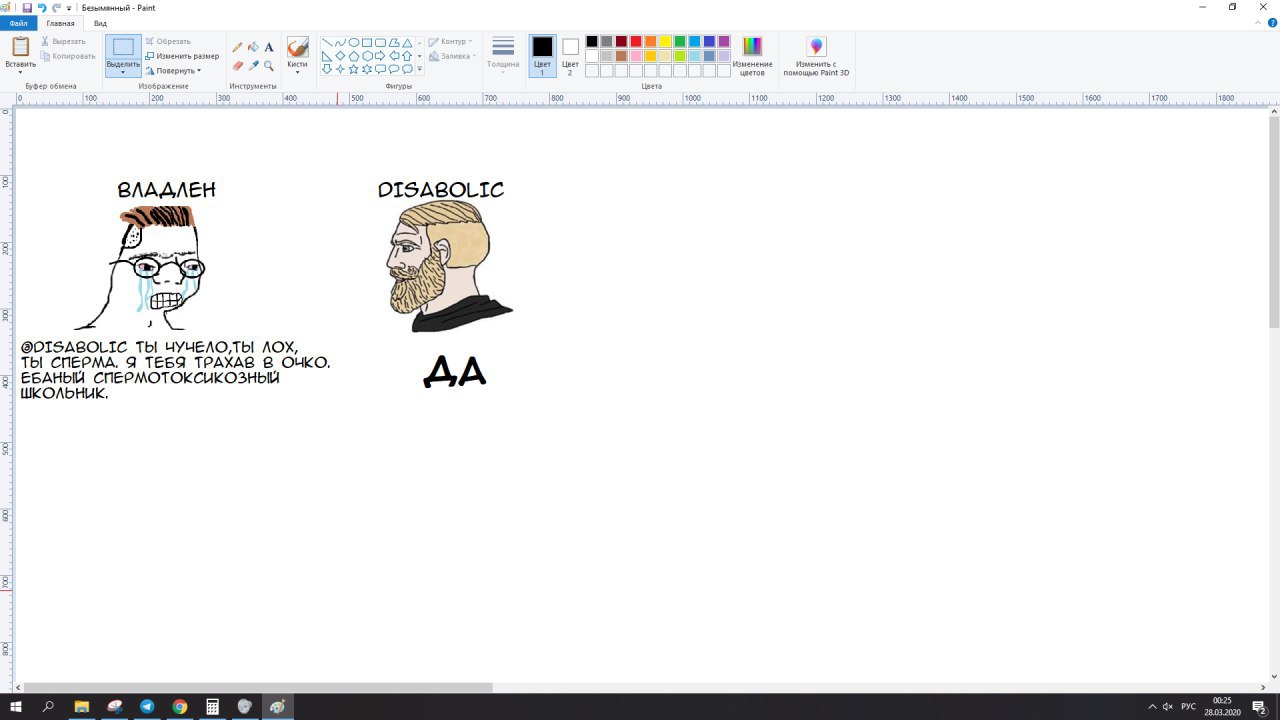Open Edit colors (Изменение цветов)
Image resolution: width=1280 pixels, height=720 pixels.
coord(752,56)
